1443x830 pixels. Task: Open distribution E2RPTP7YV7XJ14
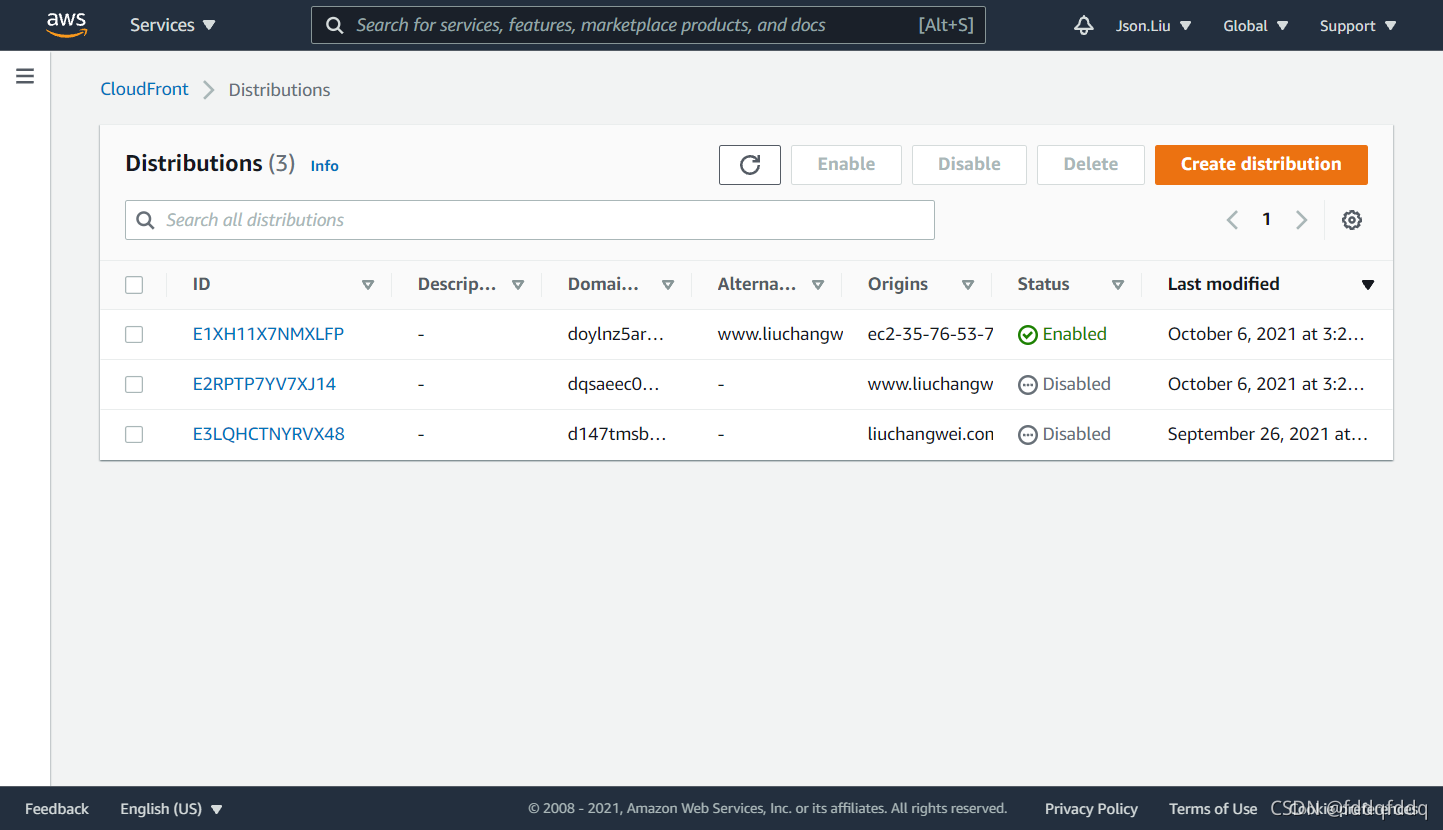(264, 385)
